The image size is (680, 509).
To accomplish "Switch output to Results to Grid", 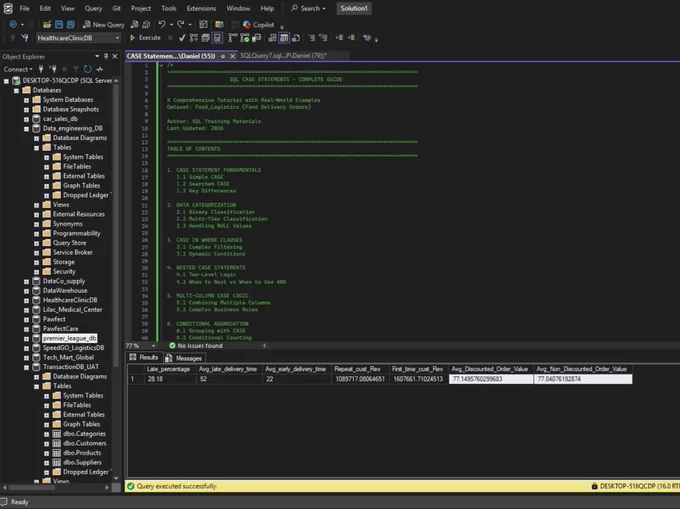I will (x=284, y=38).
